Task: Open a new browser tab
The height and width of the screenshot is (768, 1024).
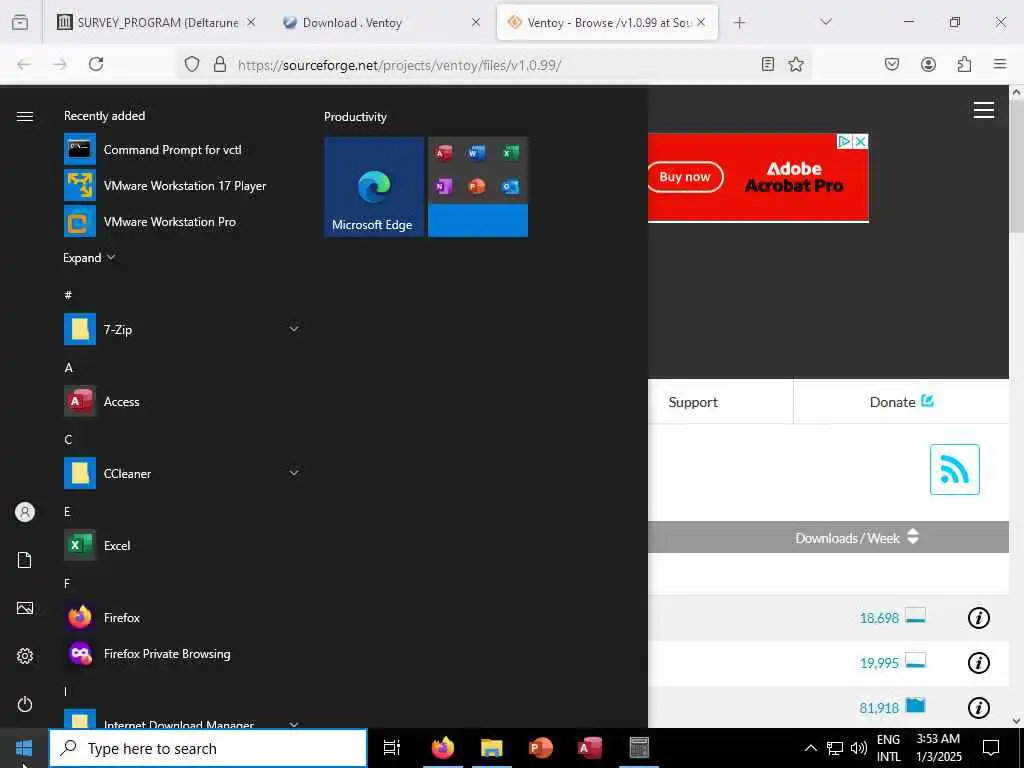Action: pos(739,22)
